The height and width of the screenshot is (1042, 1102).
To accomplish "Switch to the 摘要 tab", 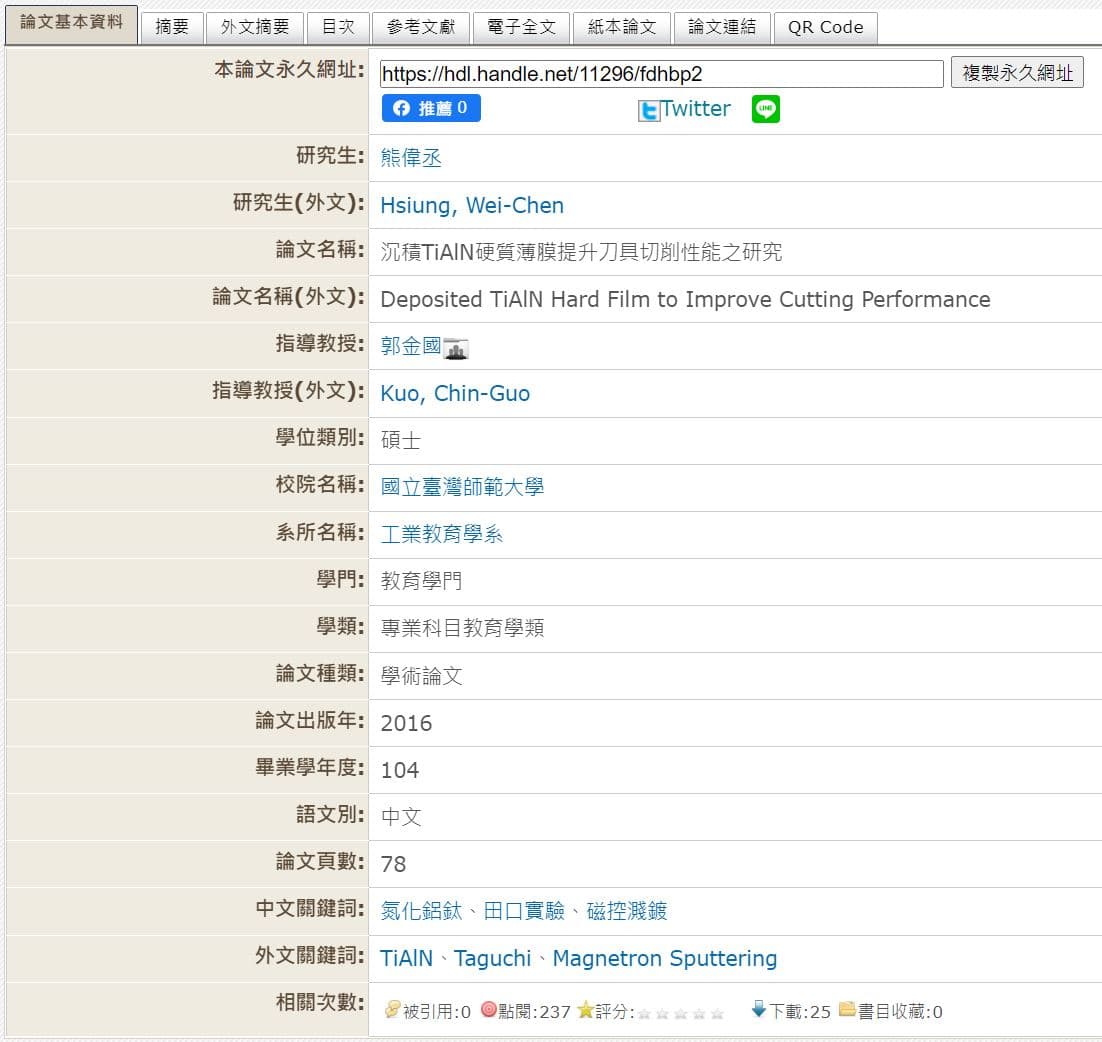I will (x=172, y=27).
